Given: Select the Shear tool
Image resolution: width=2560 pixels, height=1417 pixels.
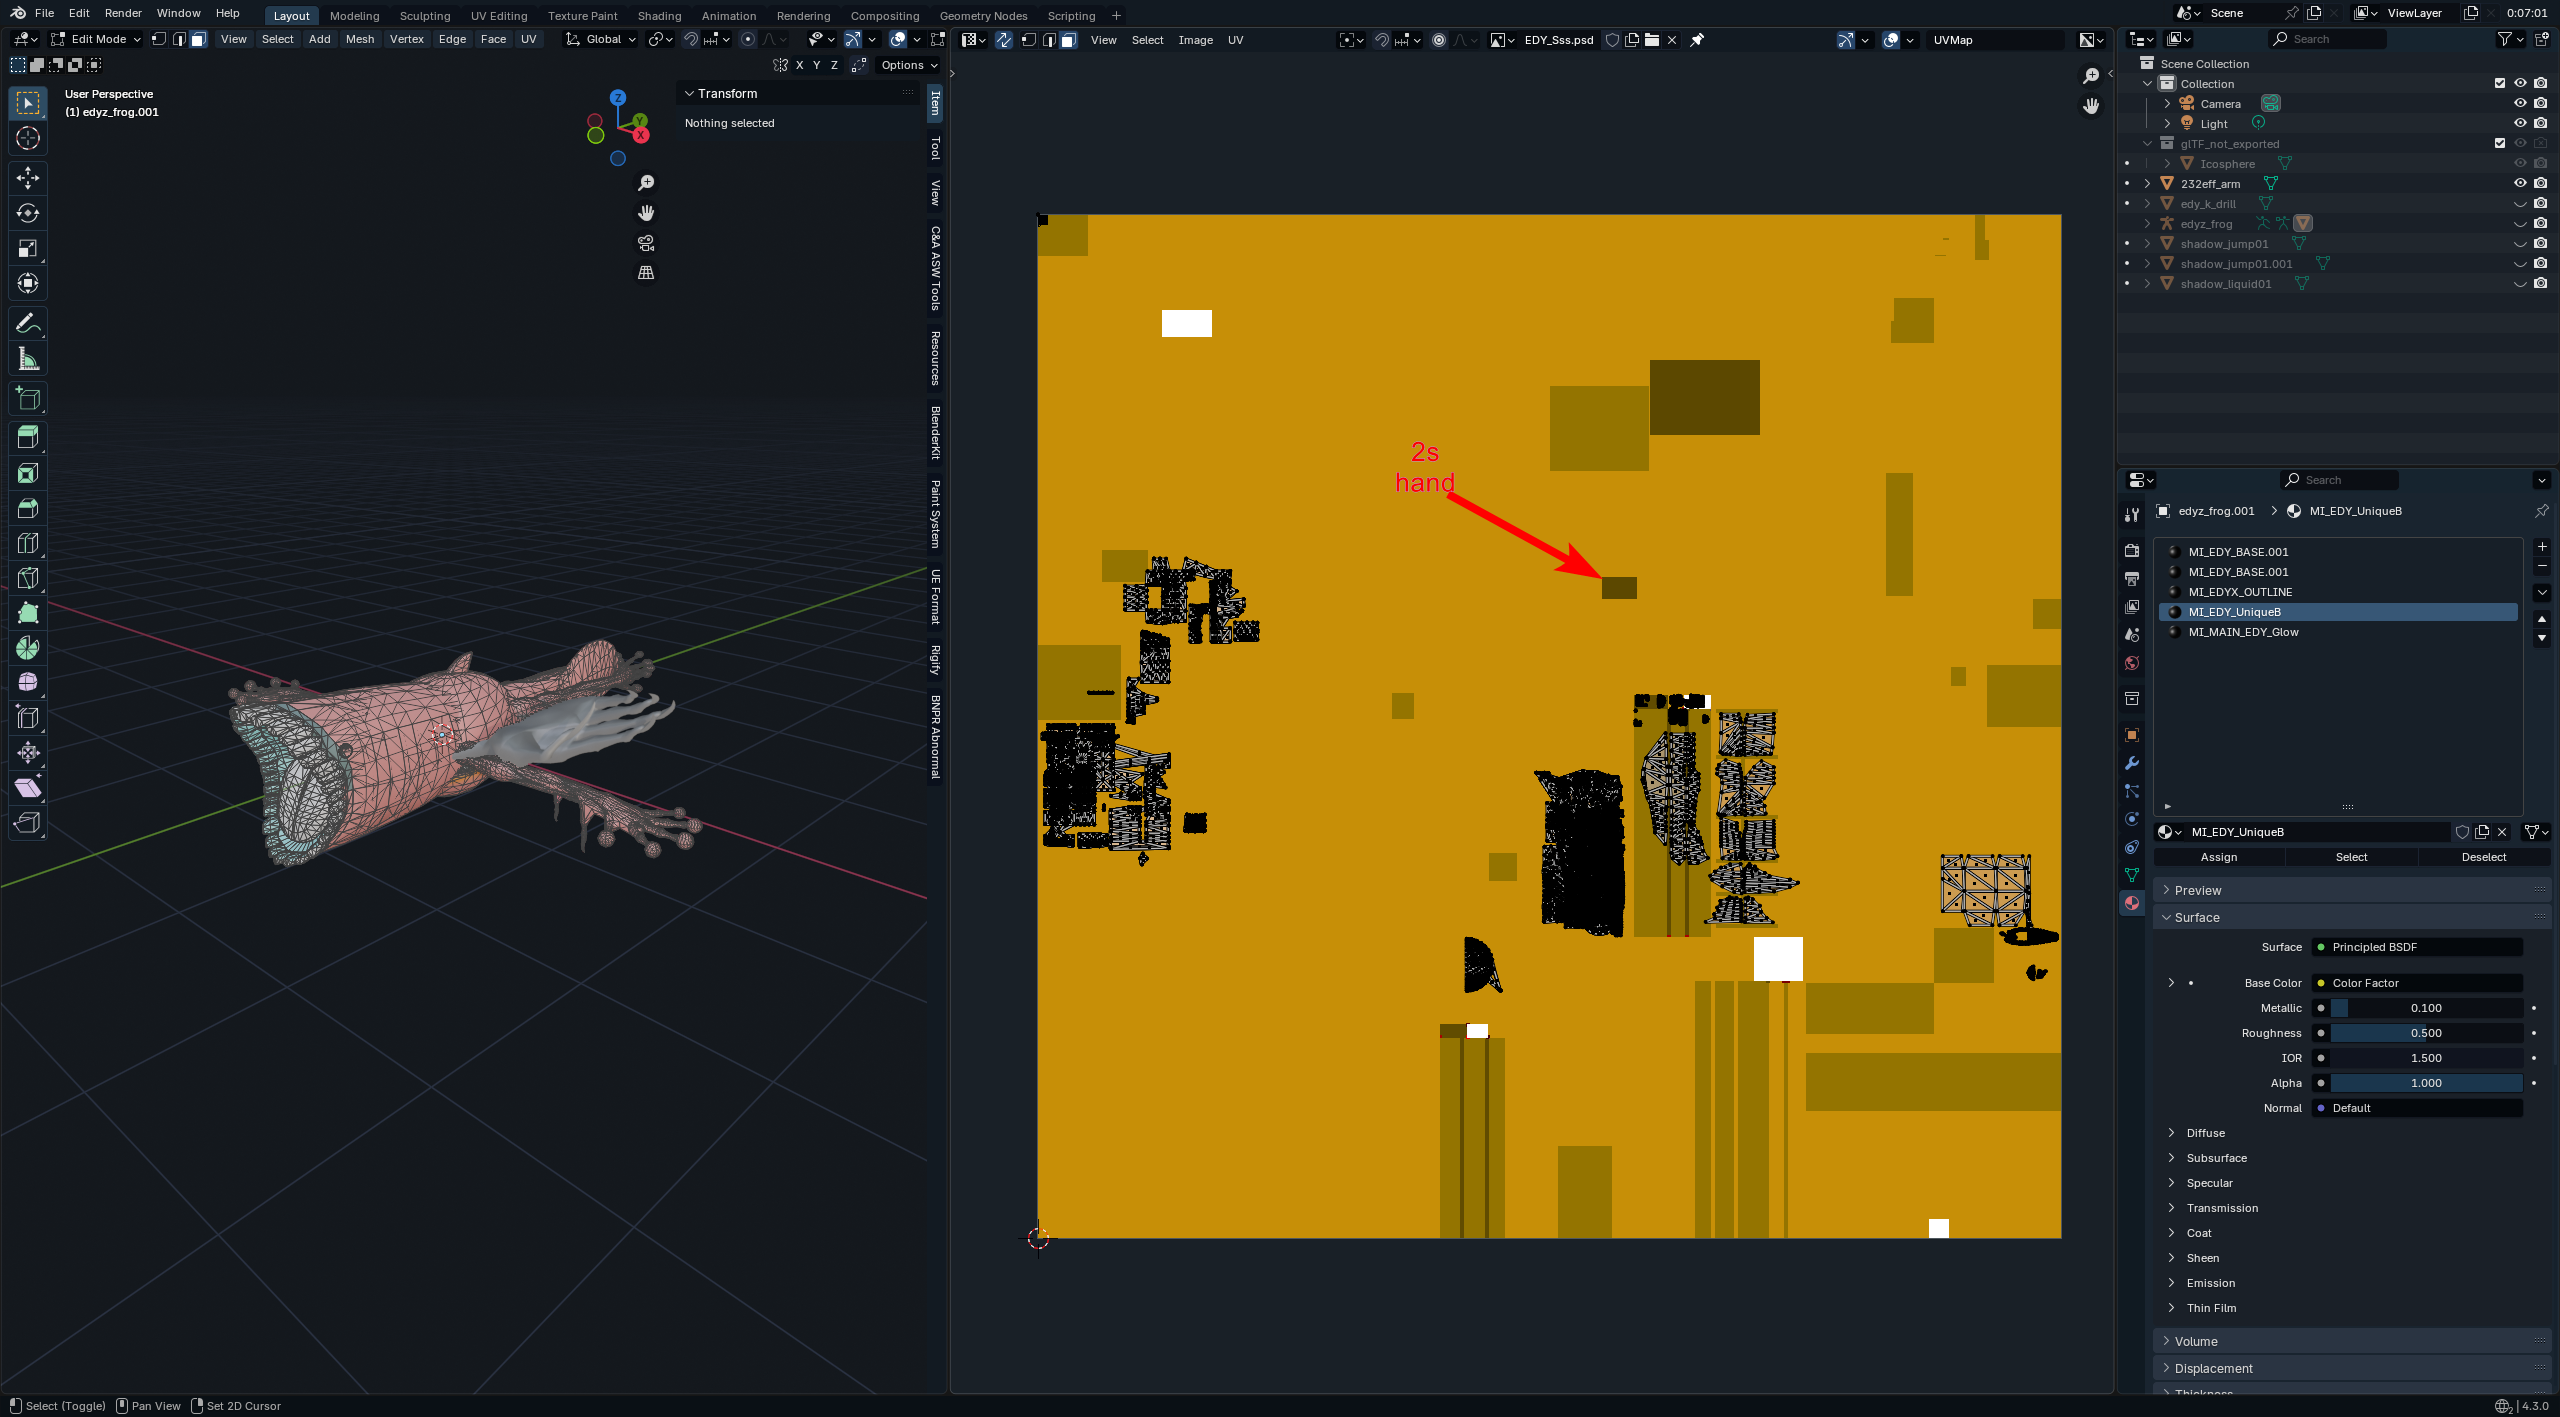Looking at the screenshot, I should tap(28, 788).
